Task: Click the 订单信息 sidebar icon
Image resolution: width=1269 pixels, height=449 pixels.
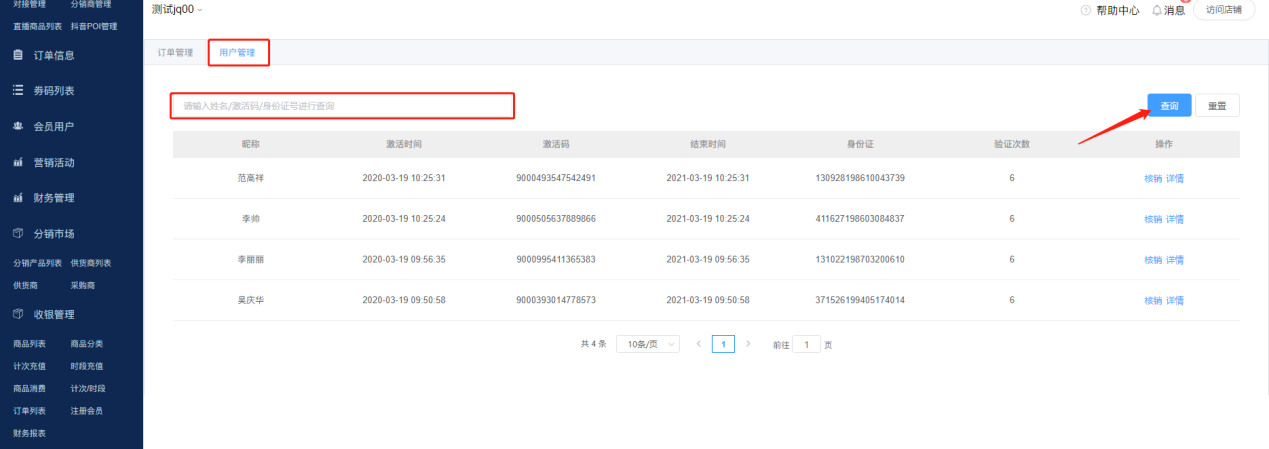Action: click(x=18, y=55)
